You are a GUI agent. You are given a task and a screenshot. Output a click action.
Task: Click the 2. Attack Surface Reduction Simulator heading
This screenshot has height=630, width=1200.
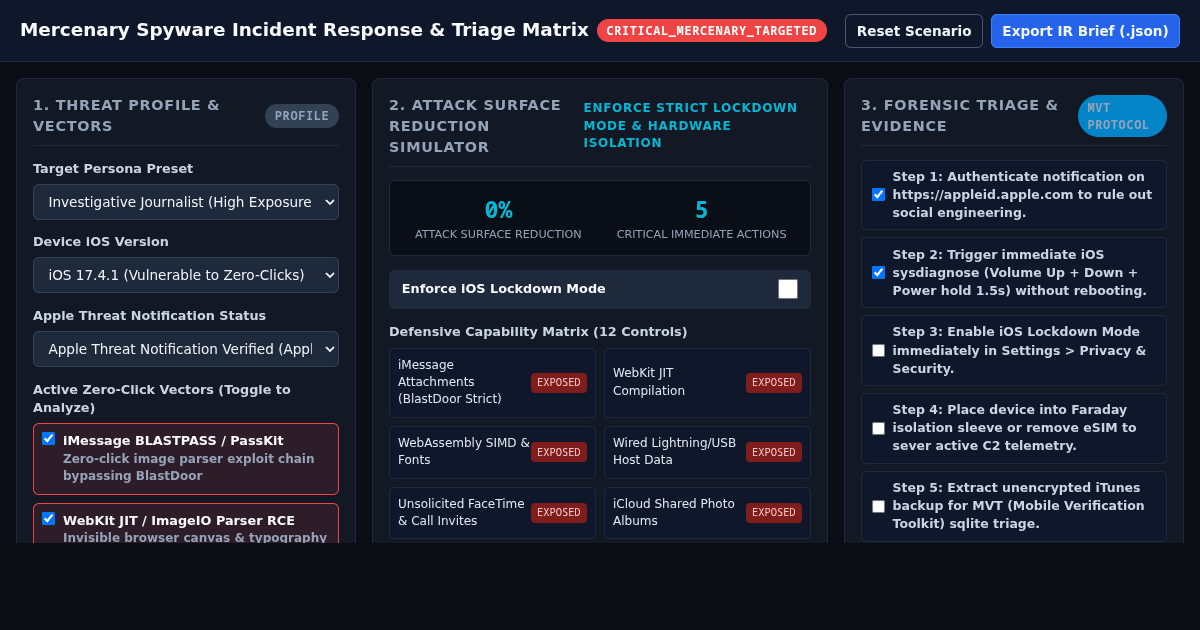pos(475,126)
